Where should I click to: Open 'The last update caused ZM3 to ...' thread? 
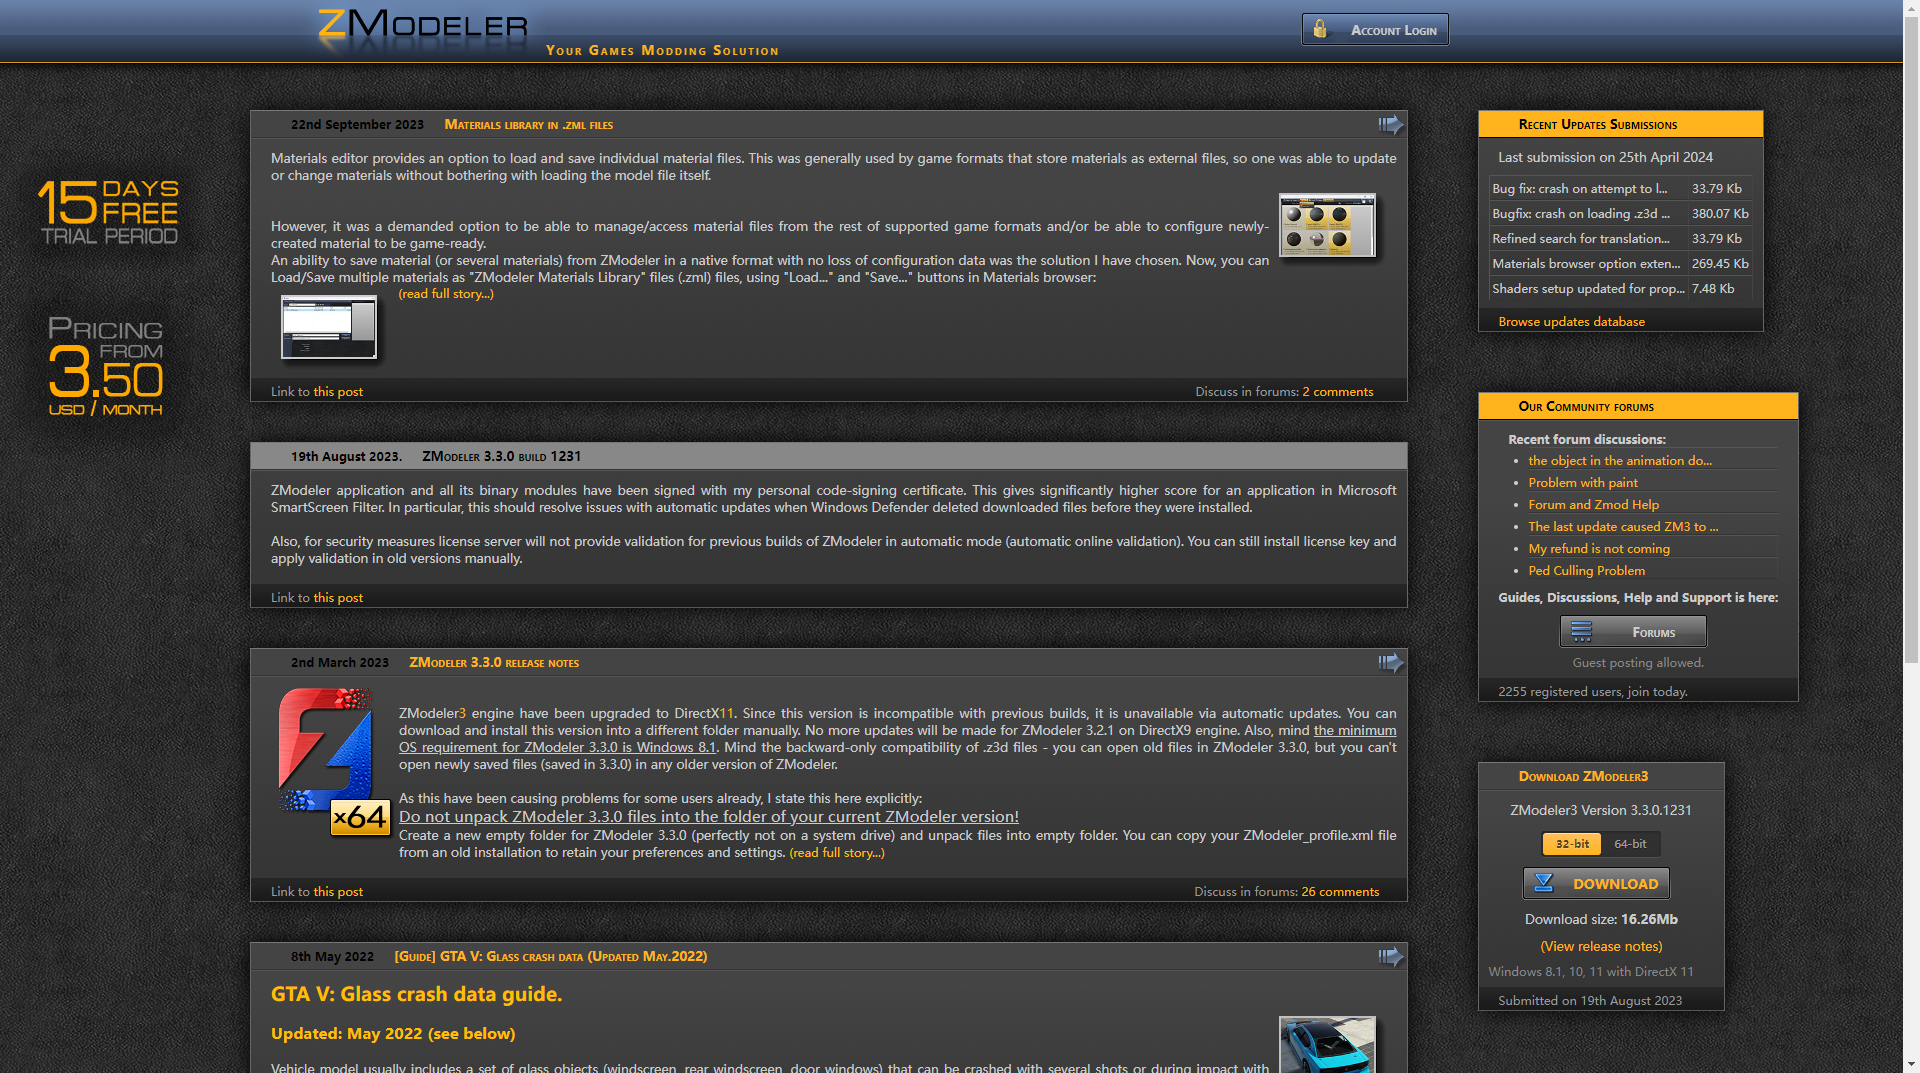tap(1623, 527)
